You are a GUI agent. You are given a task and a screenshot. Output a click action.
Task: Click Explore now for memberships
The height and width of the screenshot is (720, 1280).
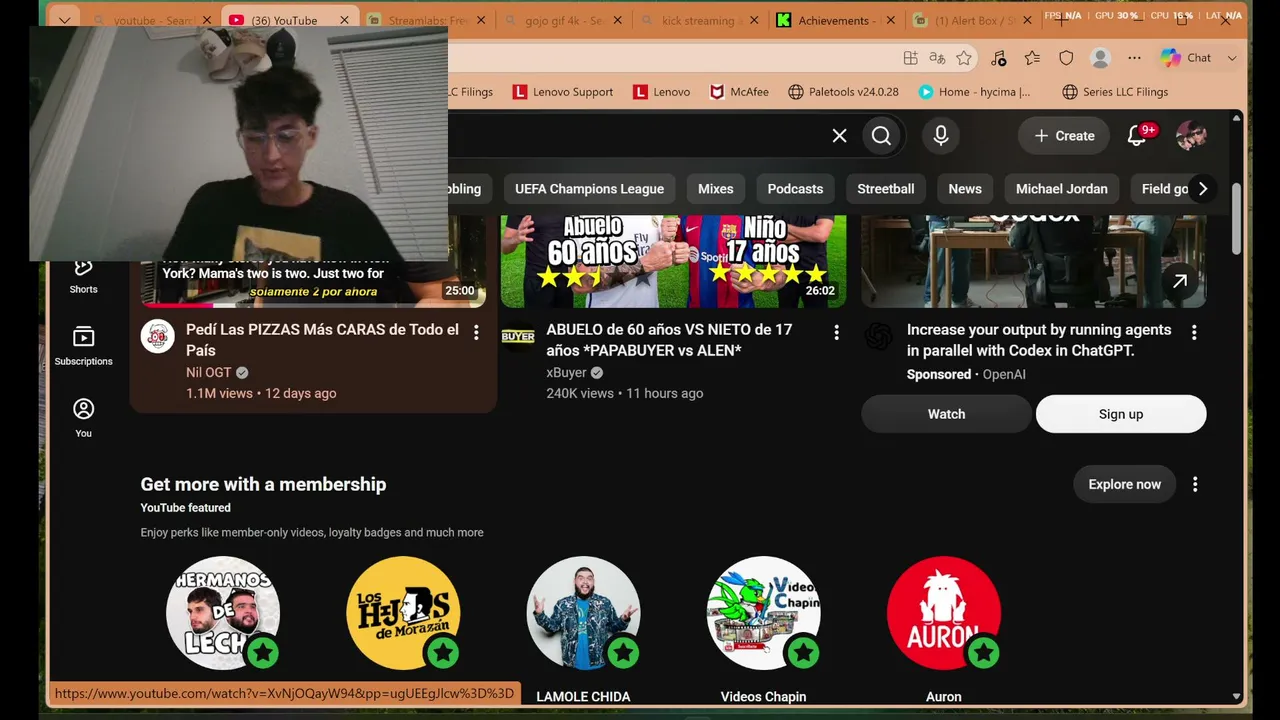tap(1124, 484)
